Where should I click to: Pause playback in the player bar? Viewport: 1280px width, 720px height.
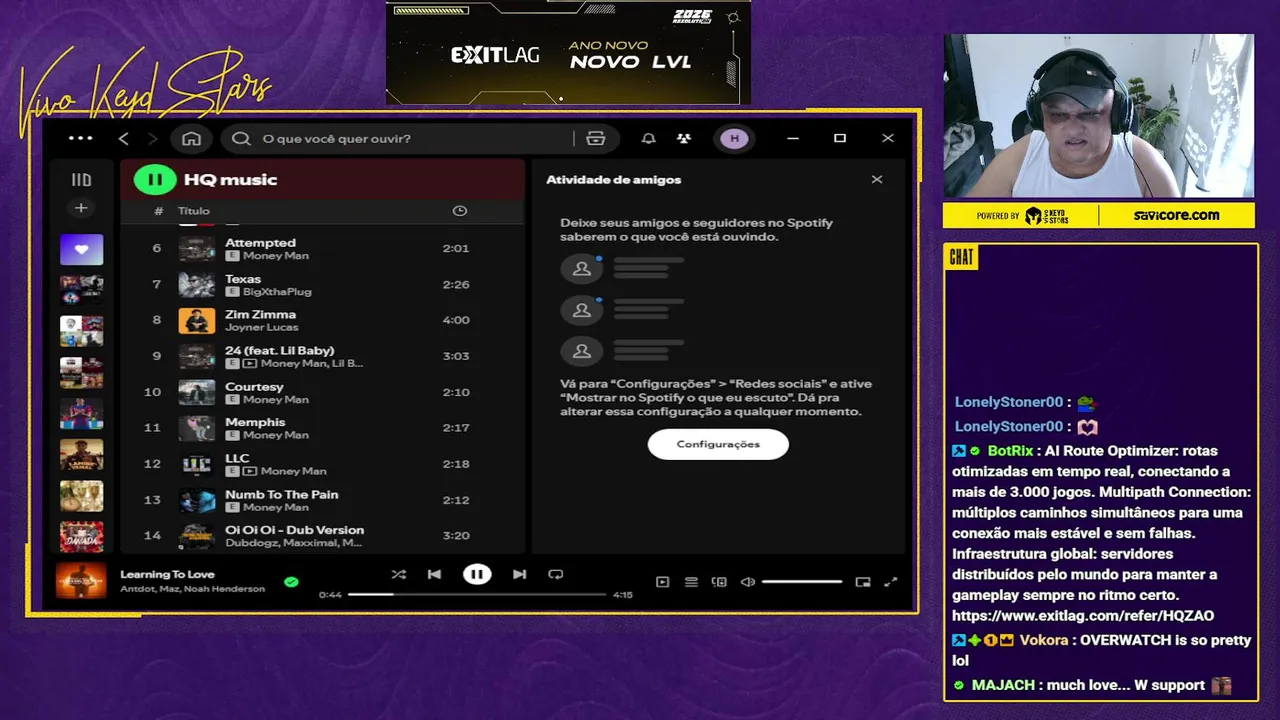point(477,574)
